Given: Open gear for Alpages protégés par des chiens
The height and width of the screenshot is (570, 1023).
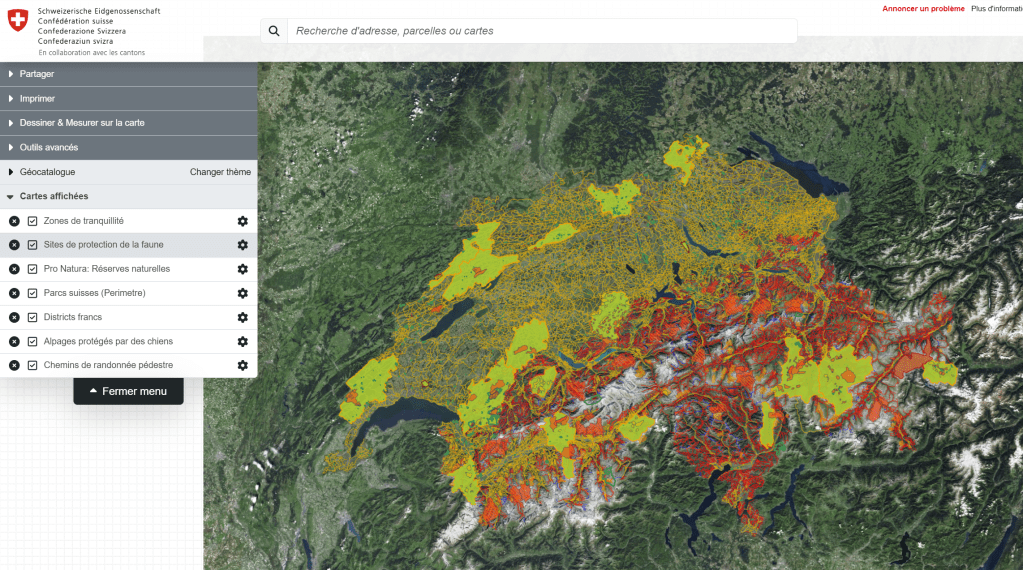Looking at the screenshot, I should pyautogui.click(x=242, y=342).
